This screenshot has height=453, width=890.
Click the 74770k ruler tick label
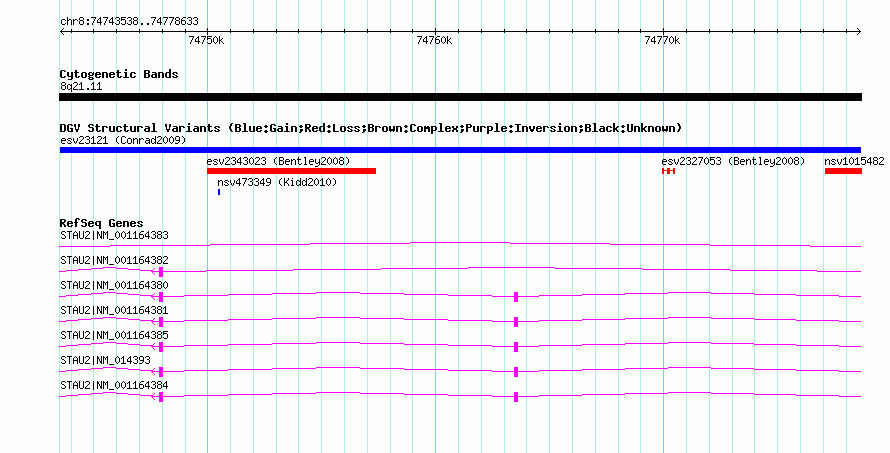click(662, 40)
